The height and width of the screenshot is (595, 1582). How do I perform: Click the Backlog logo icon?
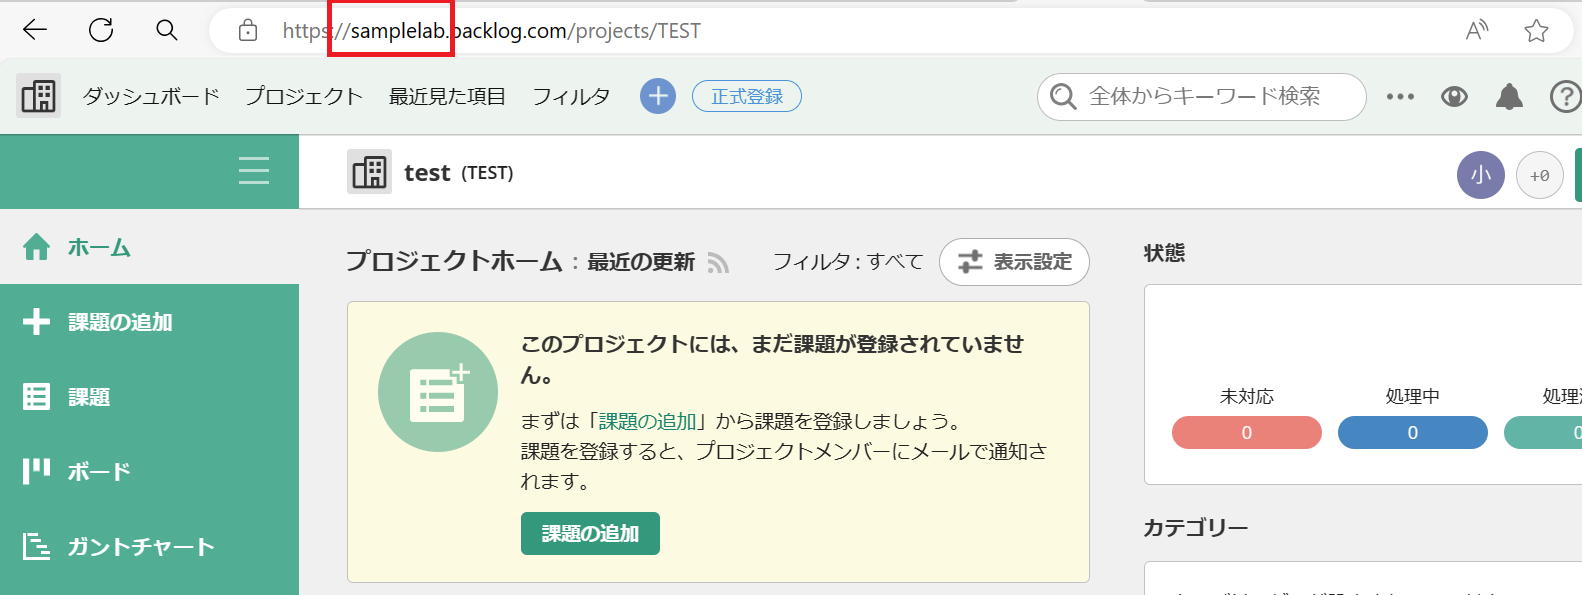point(37,96)
